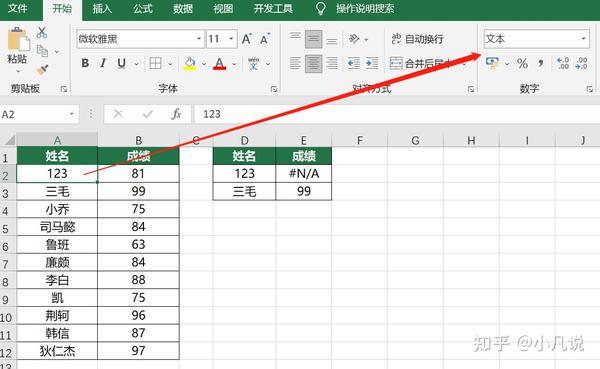Image resolution: width=600 pixels, height=369 pixels.
Task: Toggle Italic formatting
Action: 103,63
